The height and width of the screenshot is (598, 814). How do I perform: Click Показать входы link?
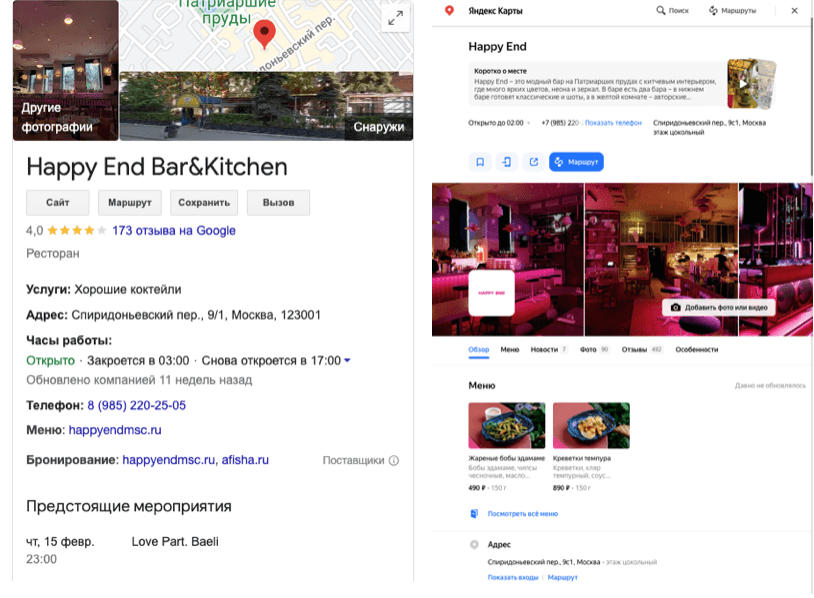513,577
